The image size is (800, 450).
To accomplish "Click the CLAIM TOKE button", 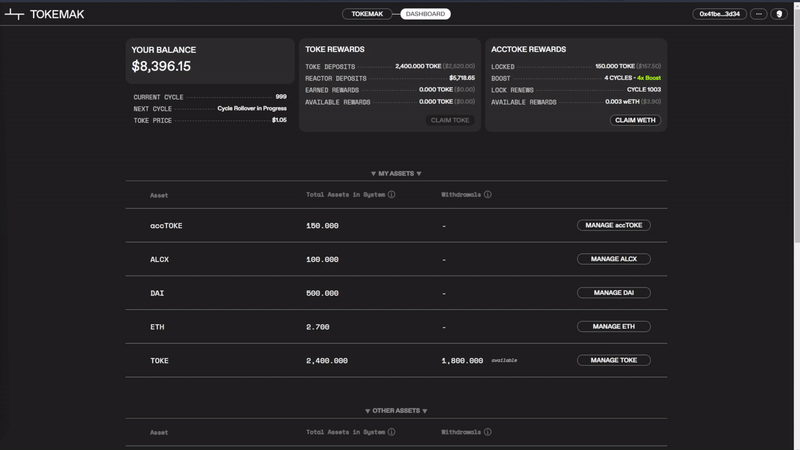I will pyautogui.click(x=449, y=120).
